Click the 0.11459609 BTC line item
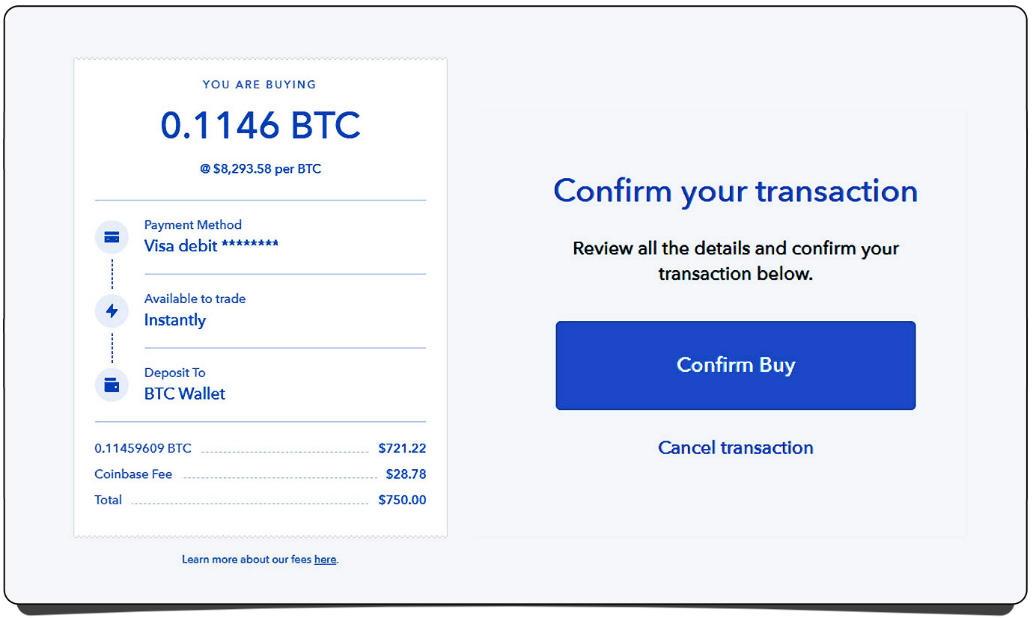Screen dimensions: 1033x618 (x=143, y=448)
